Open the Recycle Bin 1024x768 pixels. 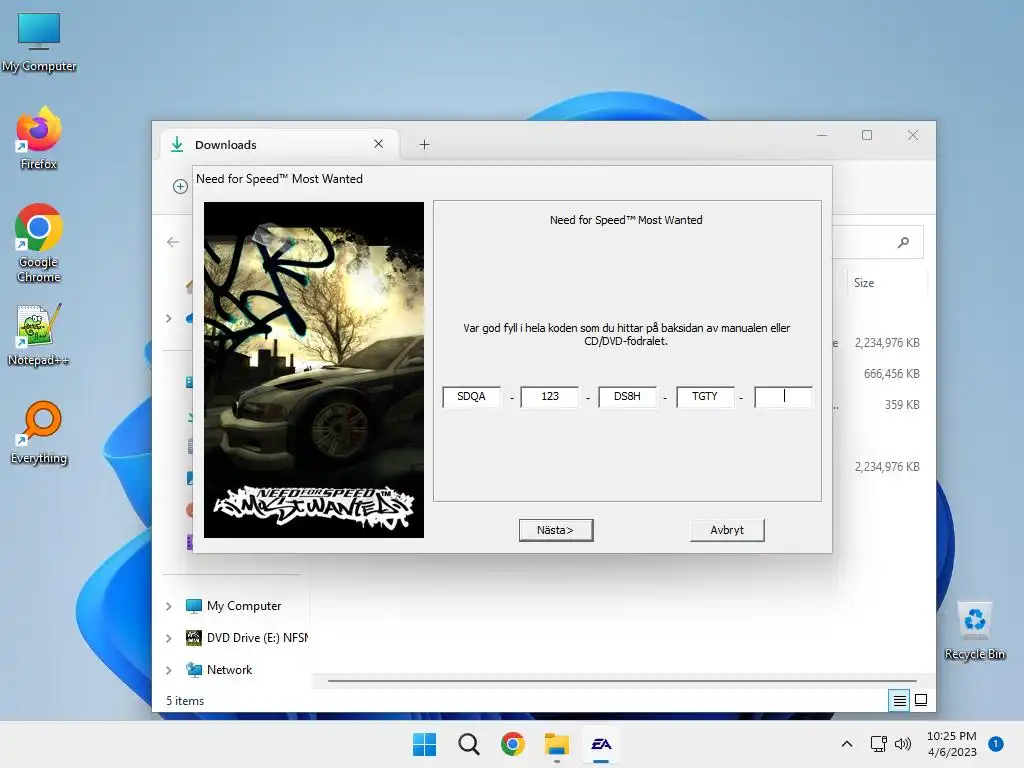974,631
